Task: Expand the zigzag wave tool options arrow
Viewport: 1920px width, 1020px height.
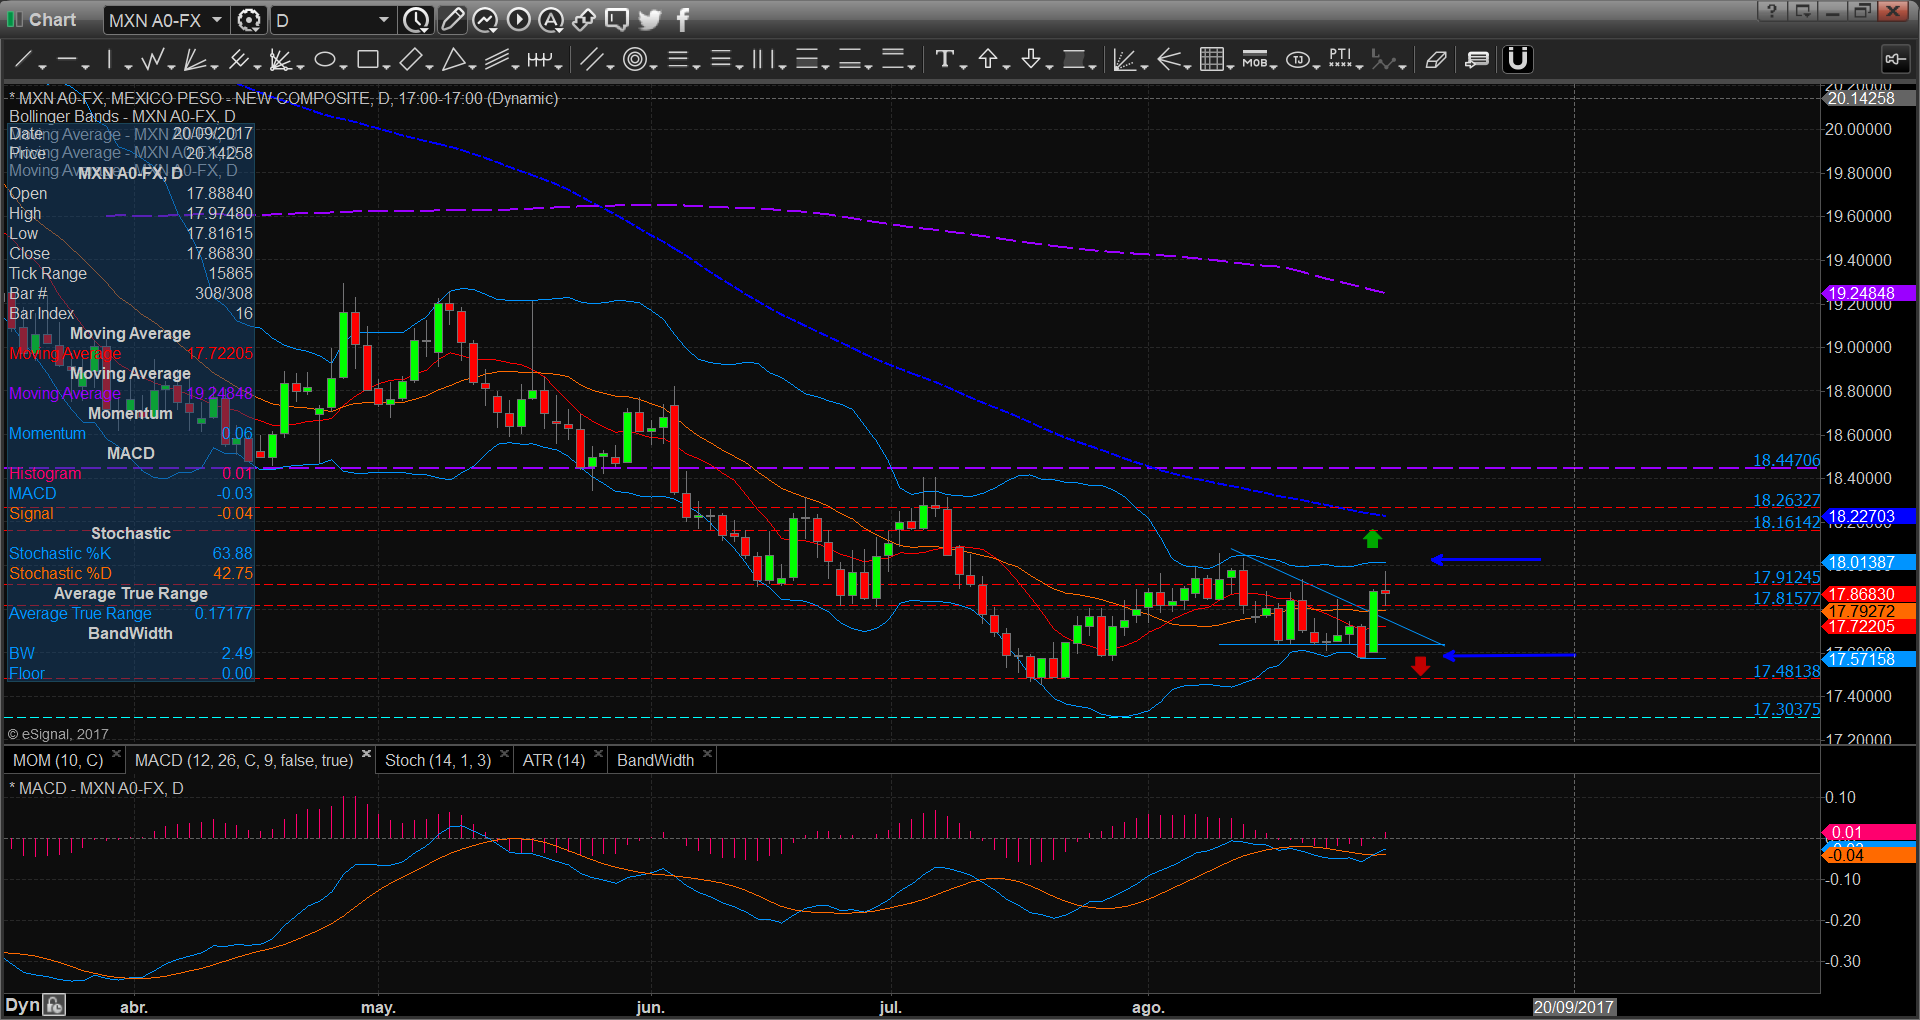Action: [171, 67]
